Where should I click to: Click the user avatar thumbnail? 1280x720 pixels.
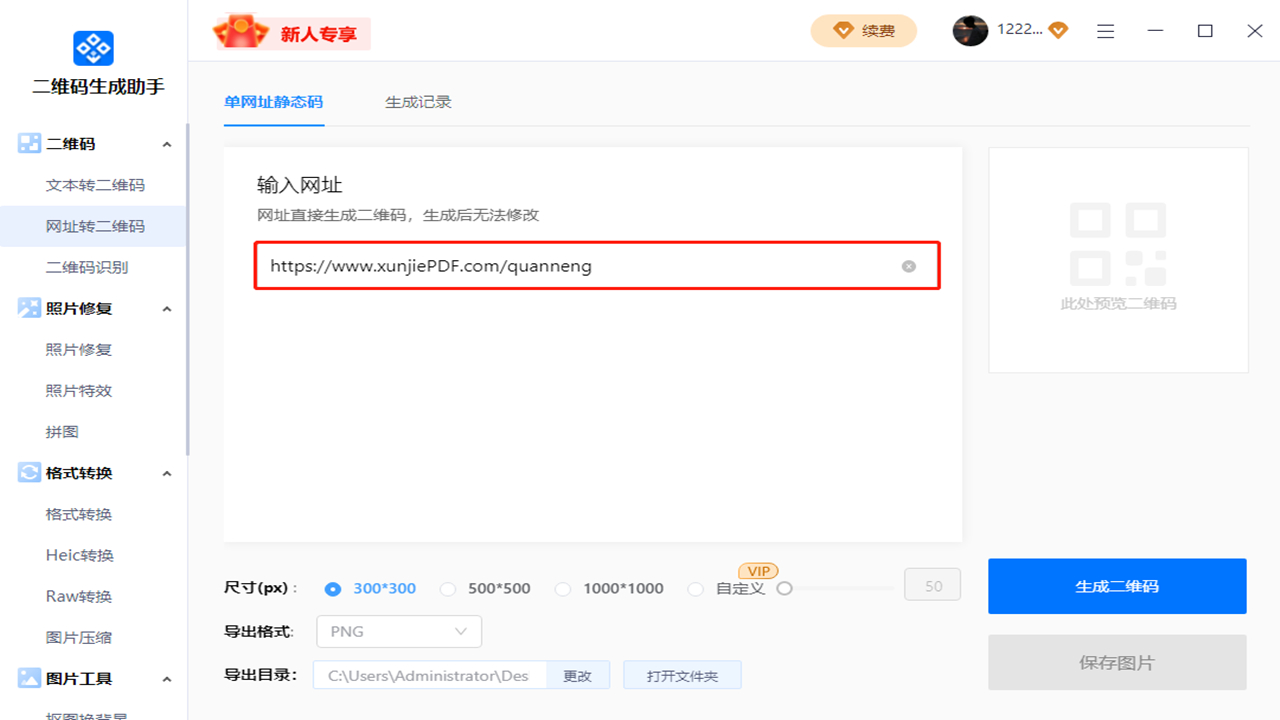click(x=970, y=31)
